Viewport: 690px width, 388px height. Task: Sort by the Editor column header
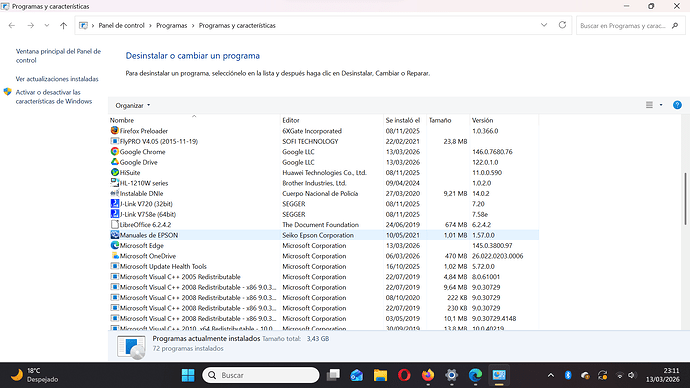pos(332,120)
